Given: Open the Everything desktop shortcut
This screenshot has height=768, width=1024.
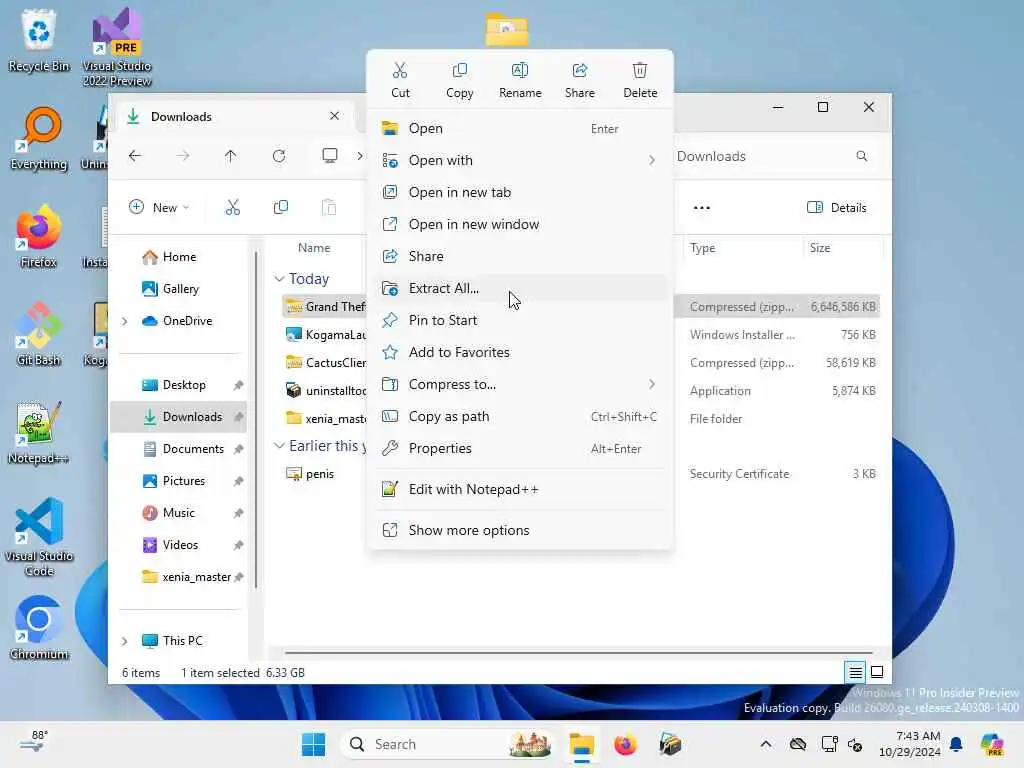Looking at the screenshot, I should [39, 139].
